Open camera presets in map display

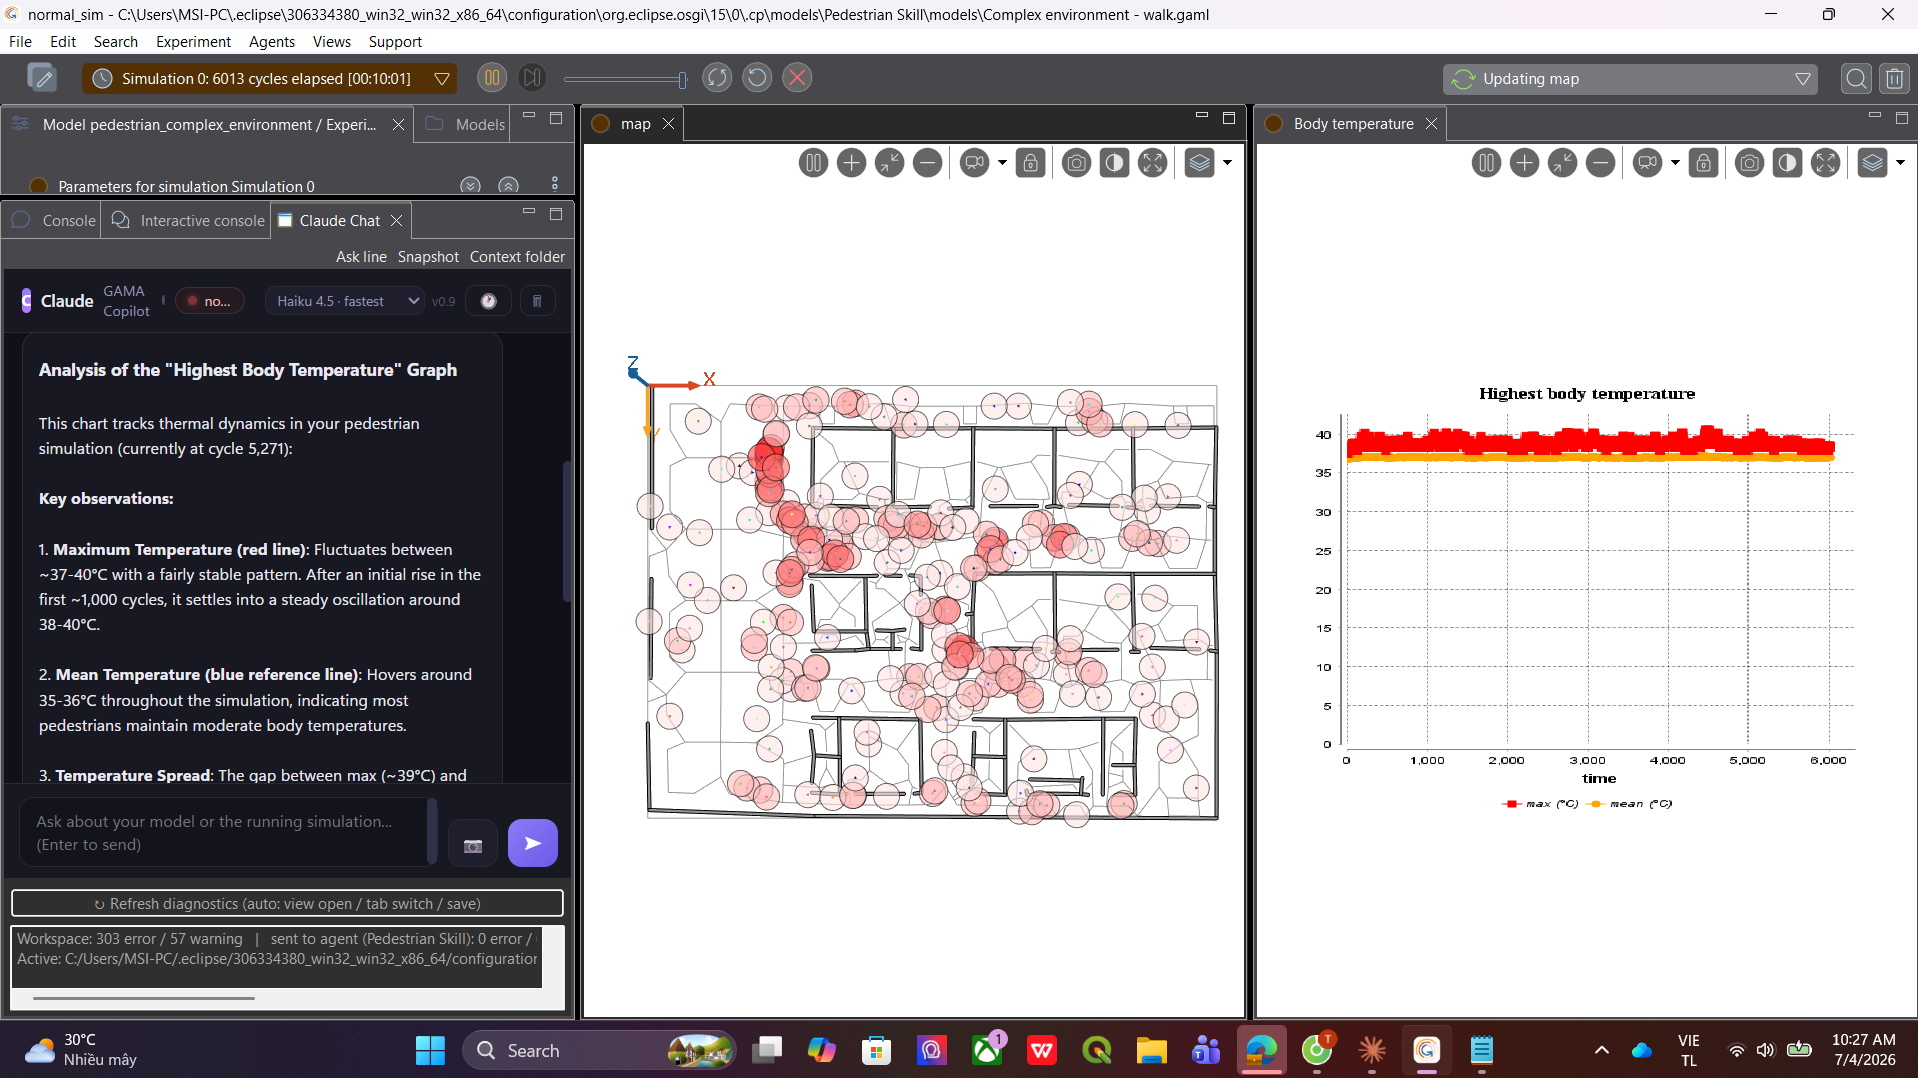974,163
